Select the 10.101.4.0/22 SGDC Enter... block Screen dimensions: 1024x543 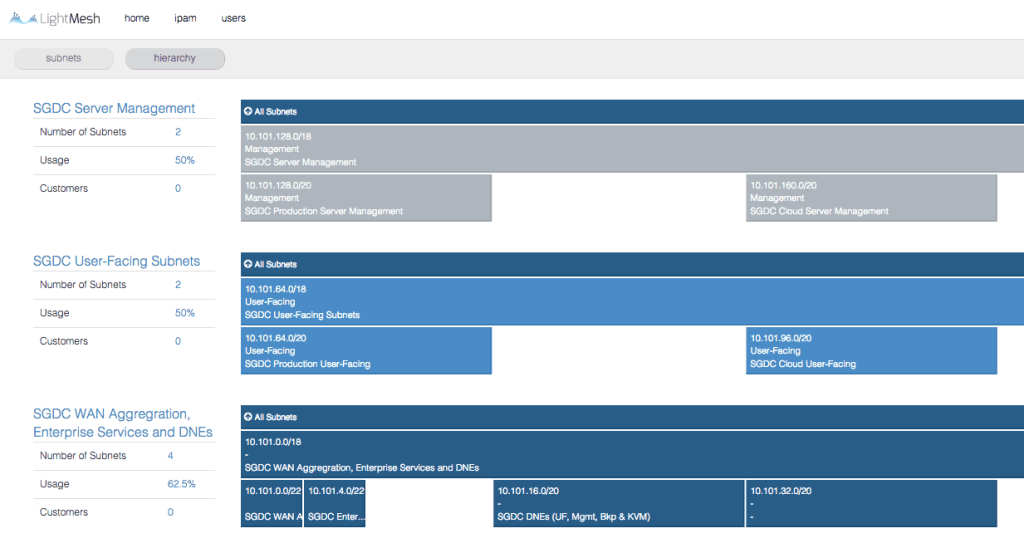335,504
